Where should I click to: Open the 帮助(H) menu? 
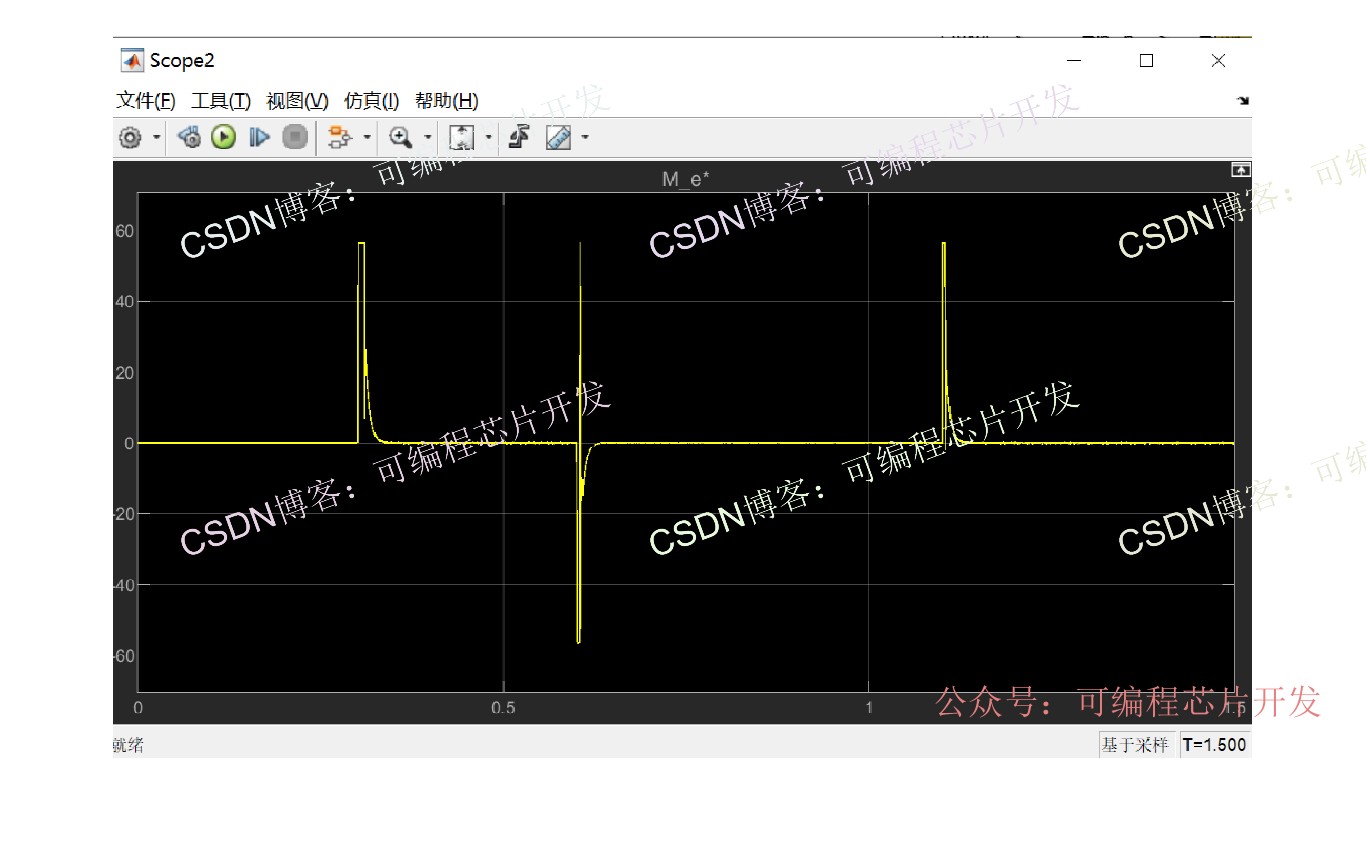[x=447, y=101]
